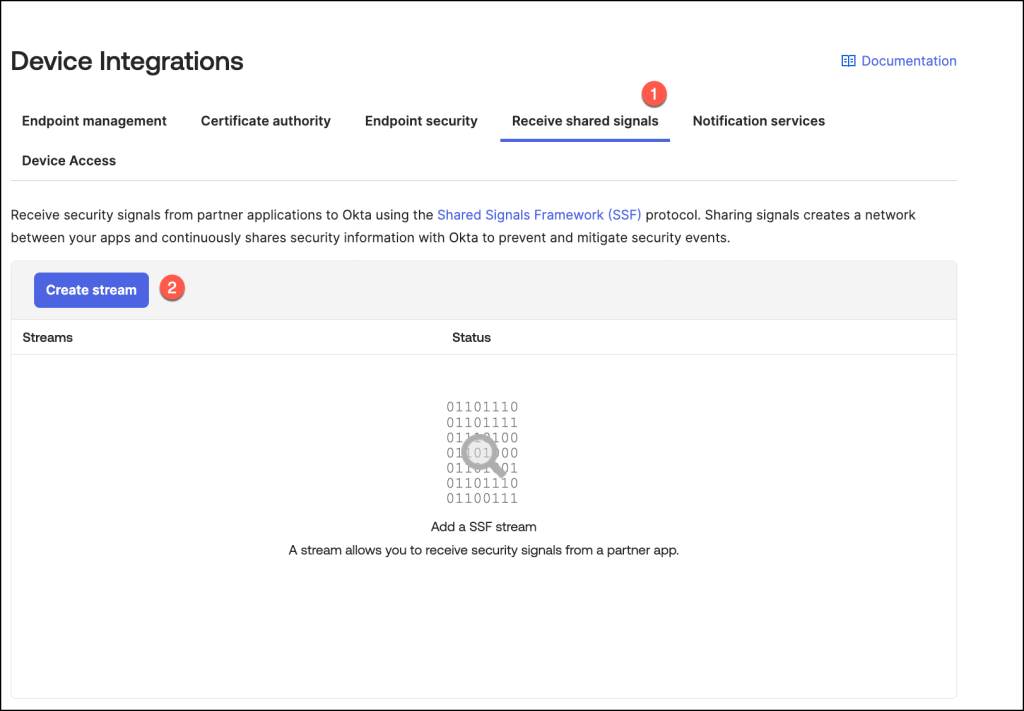Open the Certificate authority tab

click(x=265, y=121)
